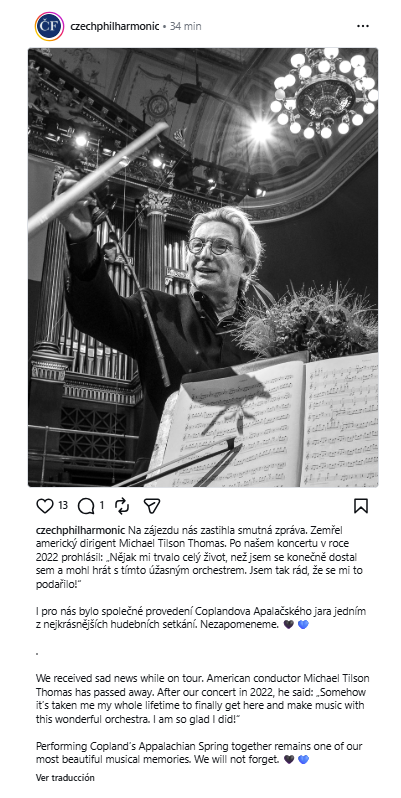Click the czechphilharmonic username in the header
This screenshot has height=798, width=401.
pos(115,26)
